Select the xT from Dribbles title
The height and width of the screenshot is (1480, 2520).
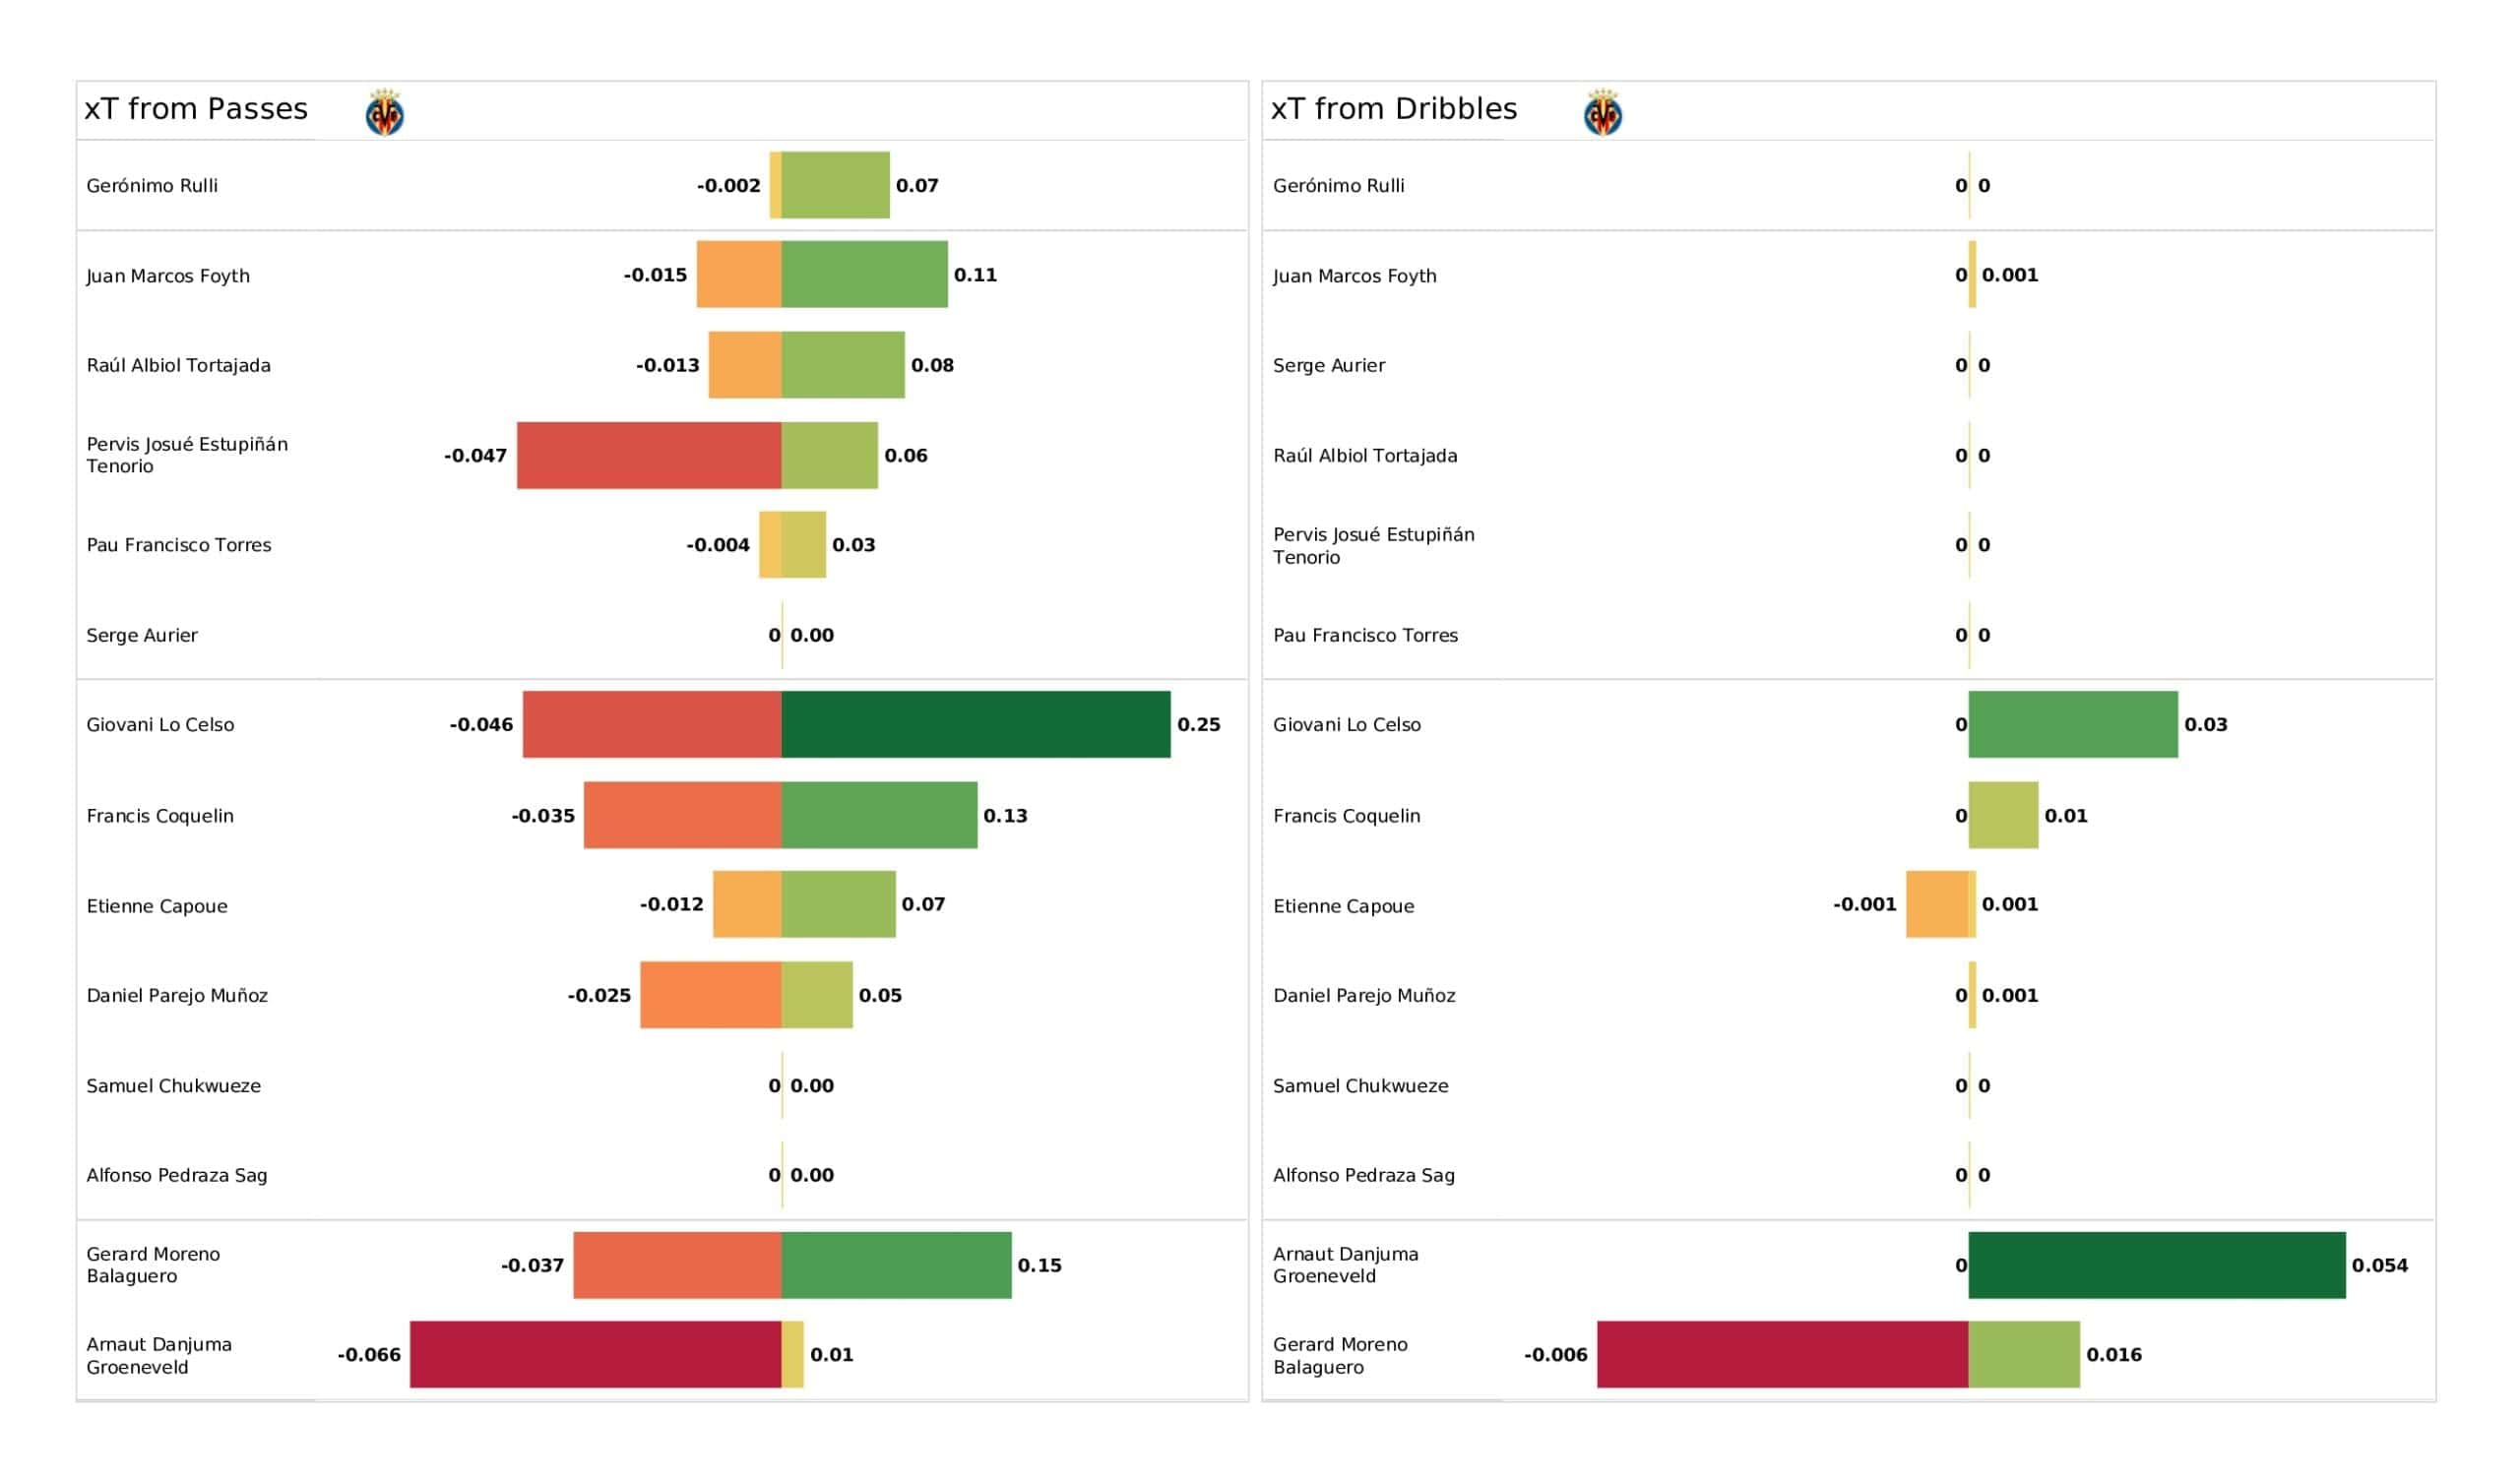click(x=1394, y=109)
